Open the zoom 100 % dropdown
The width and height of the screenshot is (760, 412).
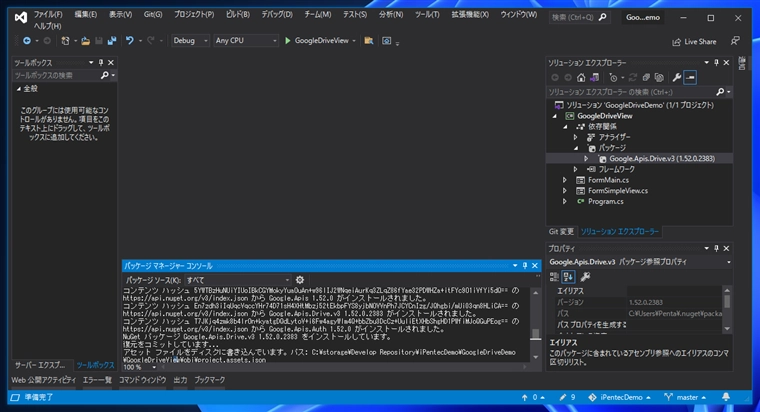click(154, 367)
